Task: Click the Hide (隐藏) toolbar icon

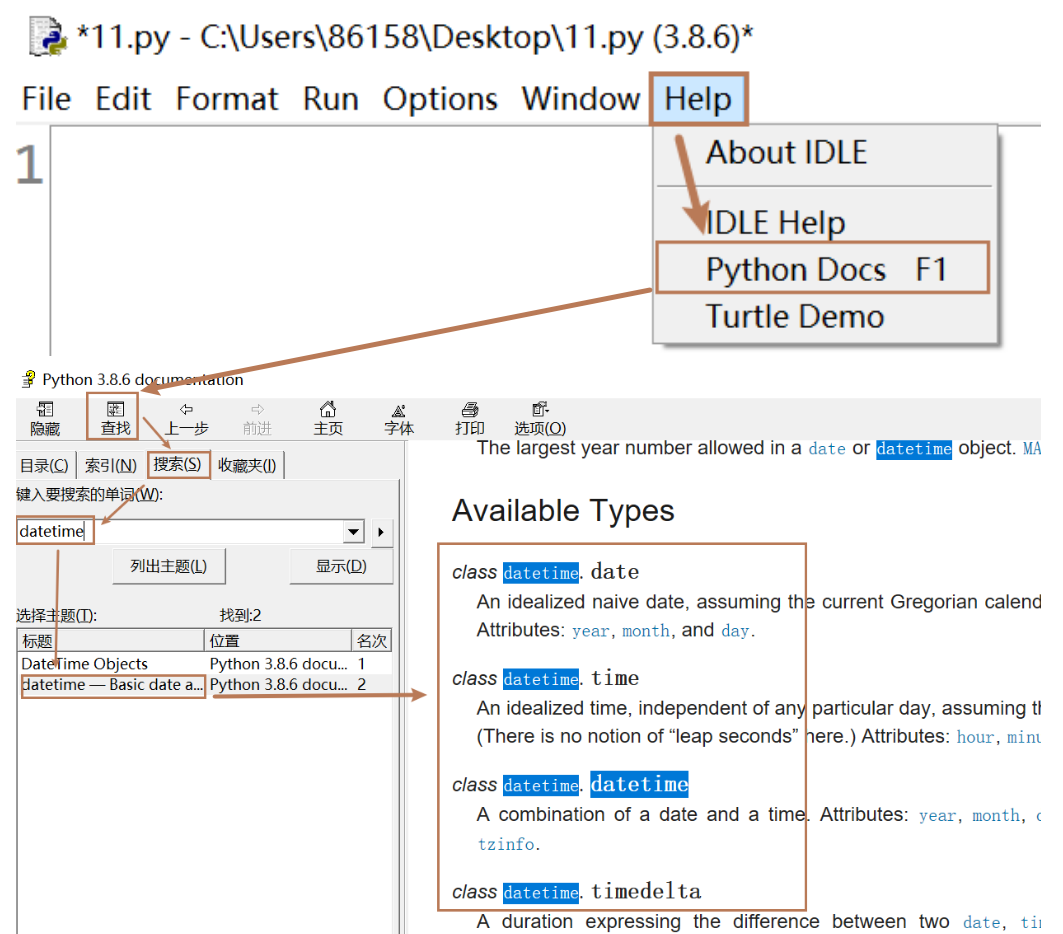Action: tap(45, 418)
